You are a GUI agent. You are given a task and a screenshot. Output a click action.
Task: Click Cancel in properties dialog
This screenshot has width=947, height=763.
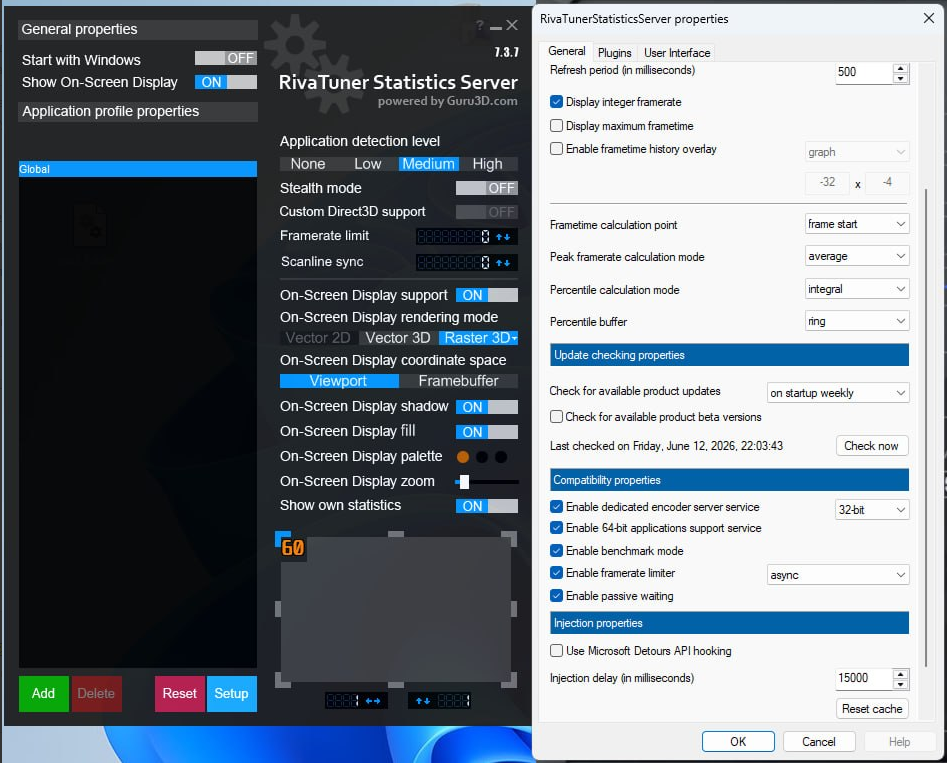point(819,742)
